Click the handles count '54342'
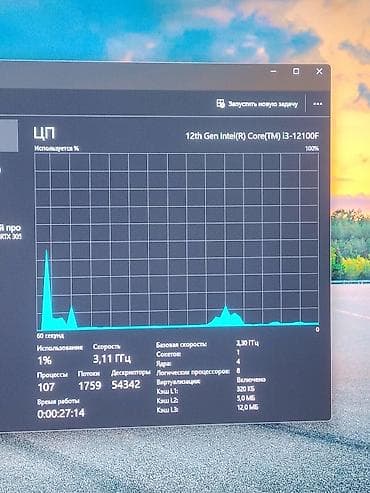The width and height of the screenshot is (370, 493). (x=126, y=385)
